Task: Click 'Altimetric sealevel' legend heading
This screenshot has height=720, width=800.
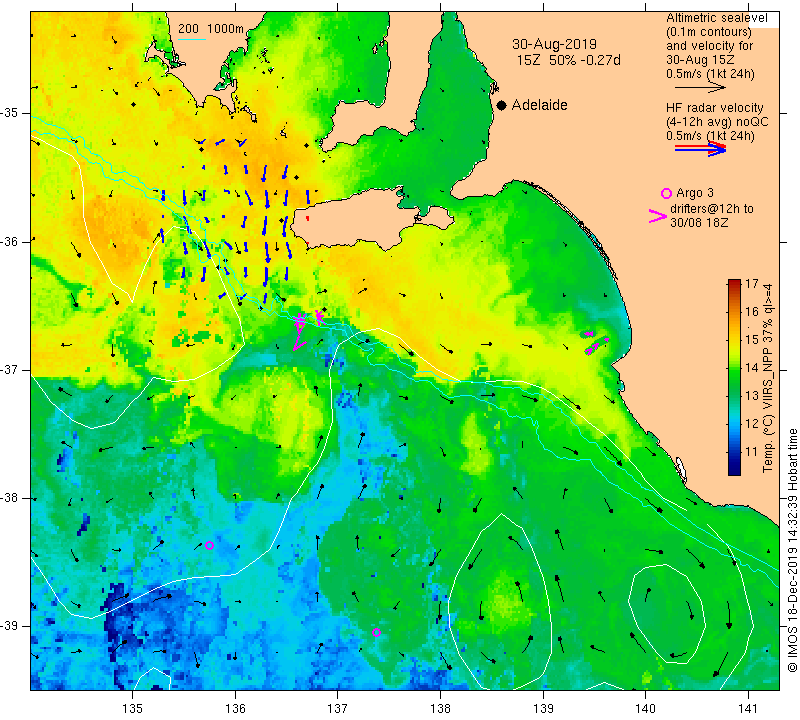Action: click(716, 18)
